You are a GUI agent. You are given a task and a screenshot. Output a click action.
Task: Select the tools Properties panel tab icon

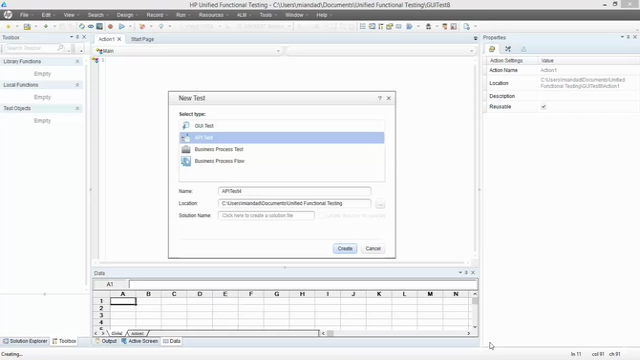tap(508, 49)
